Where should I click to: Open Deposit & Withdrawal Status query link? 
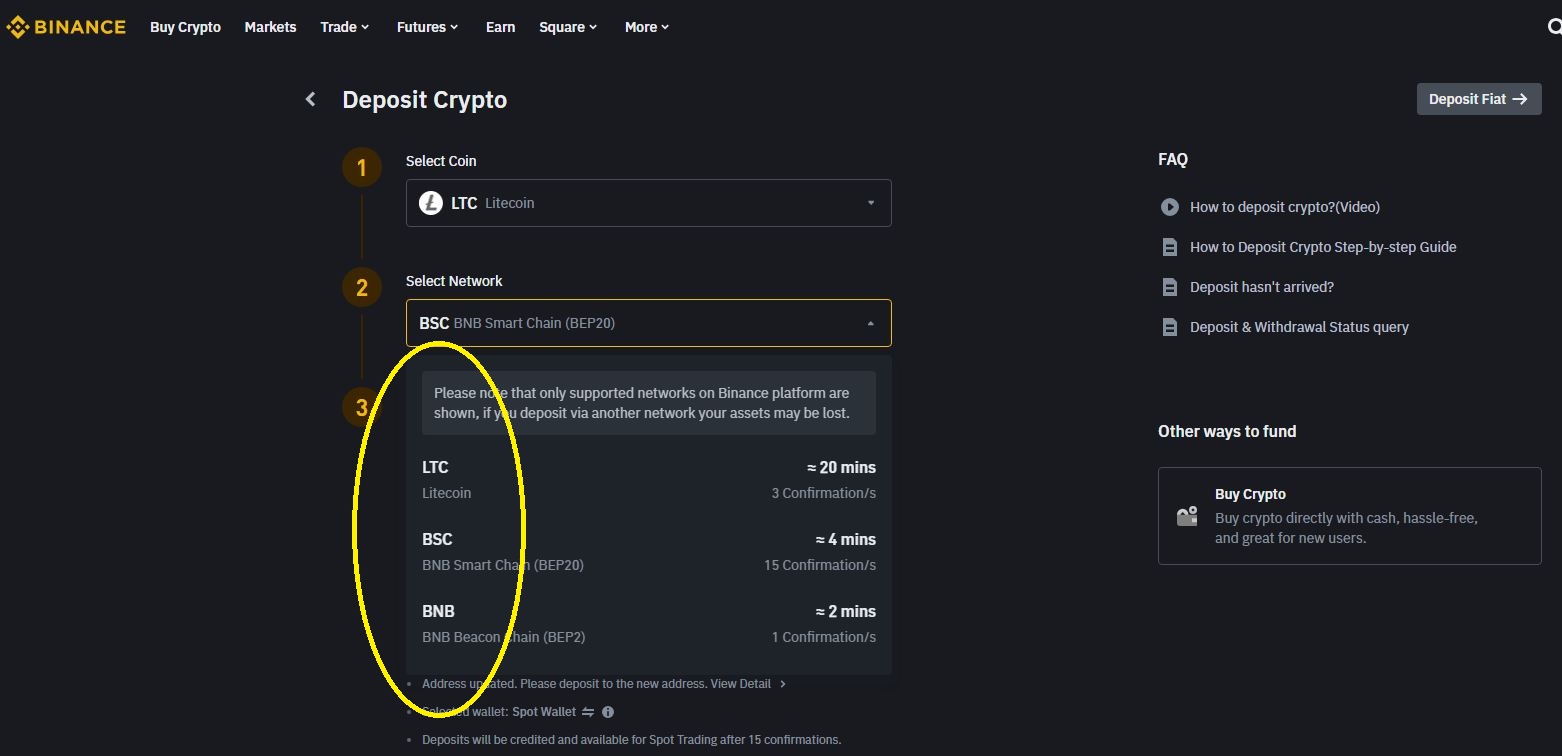(1298, 327)
